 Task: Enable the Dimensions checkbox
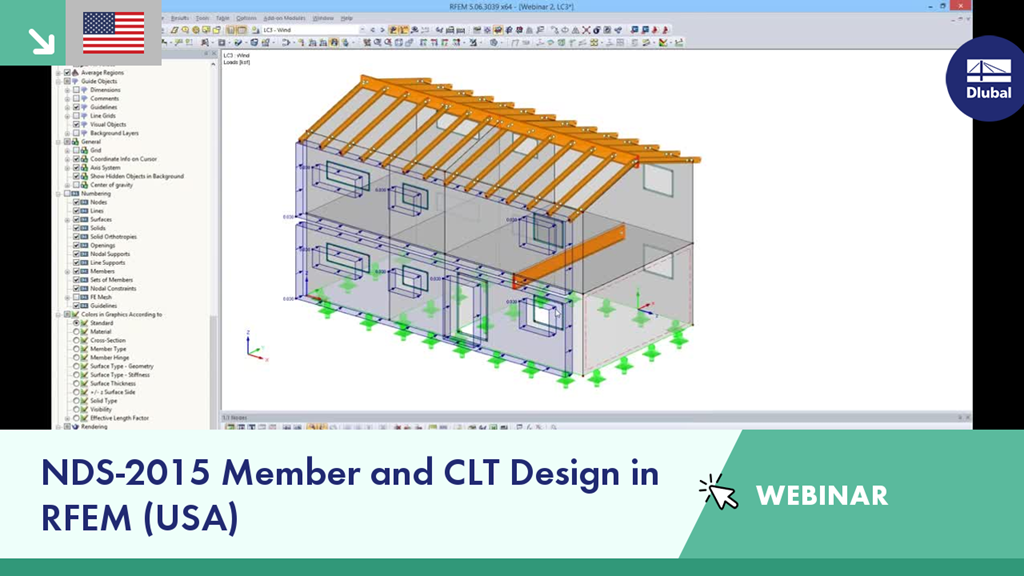76,89
